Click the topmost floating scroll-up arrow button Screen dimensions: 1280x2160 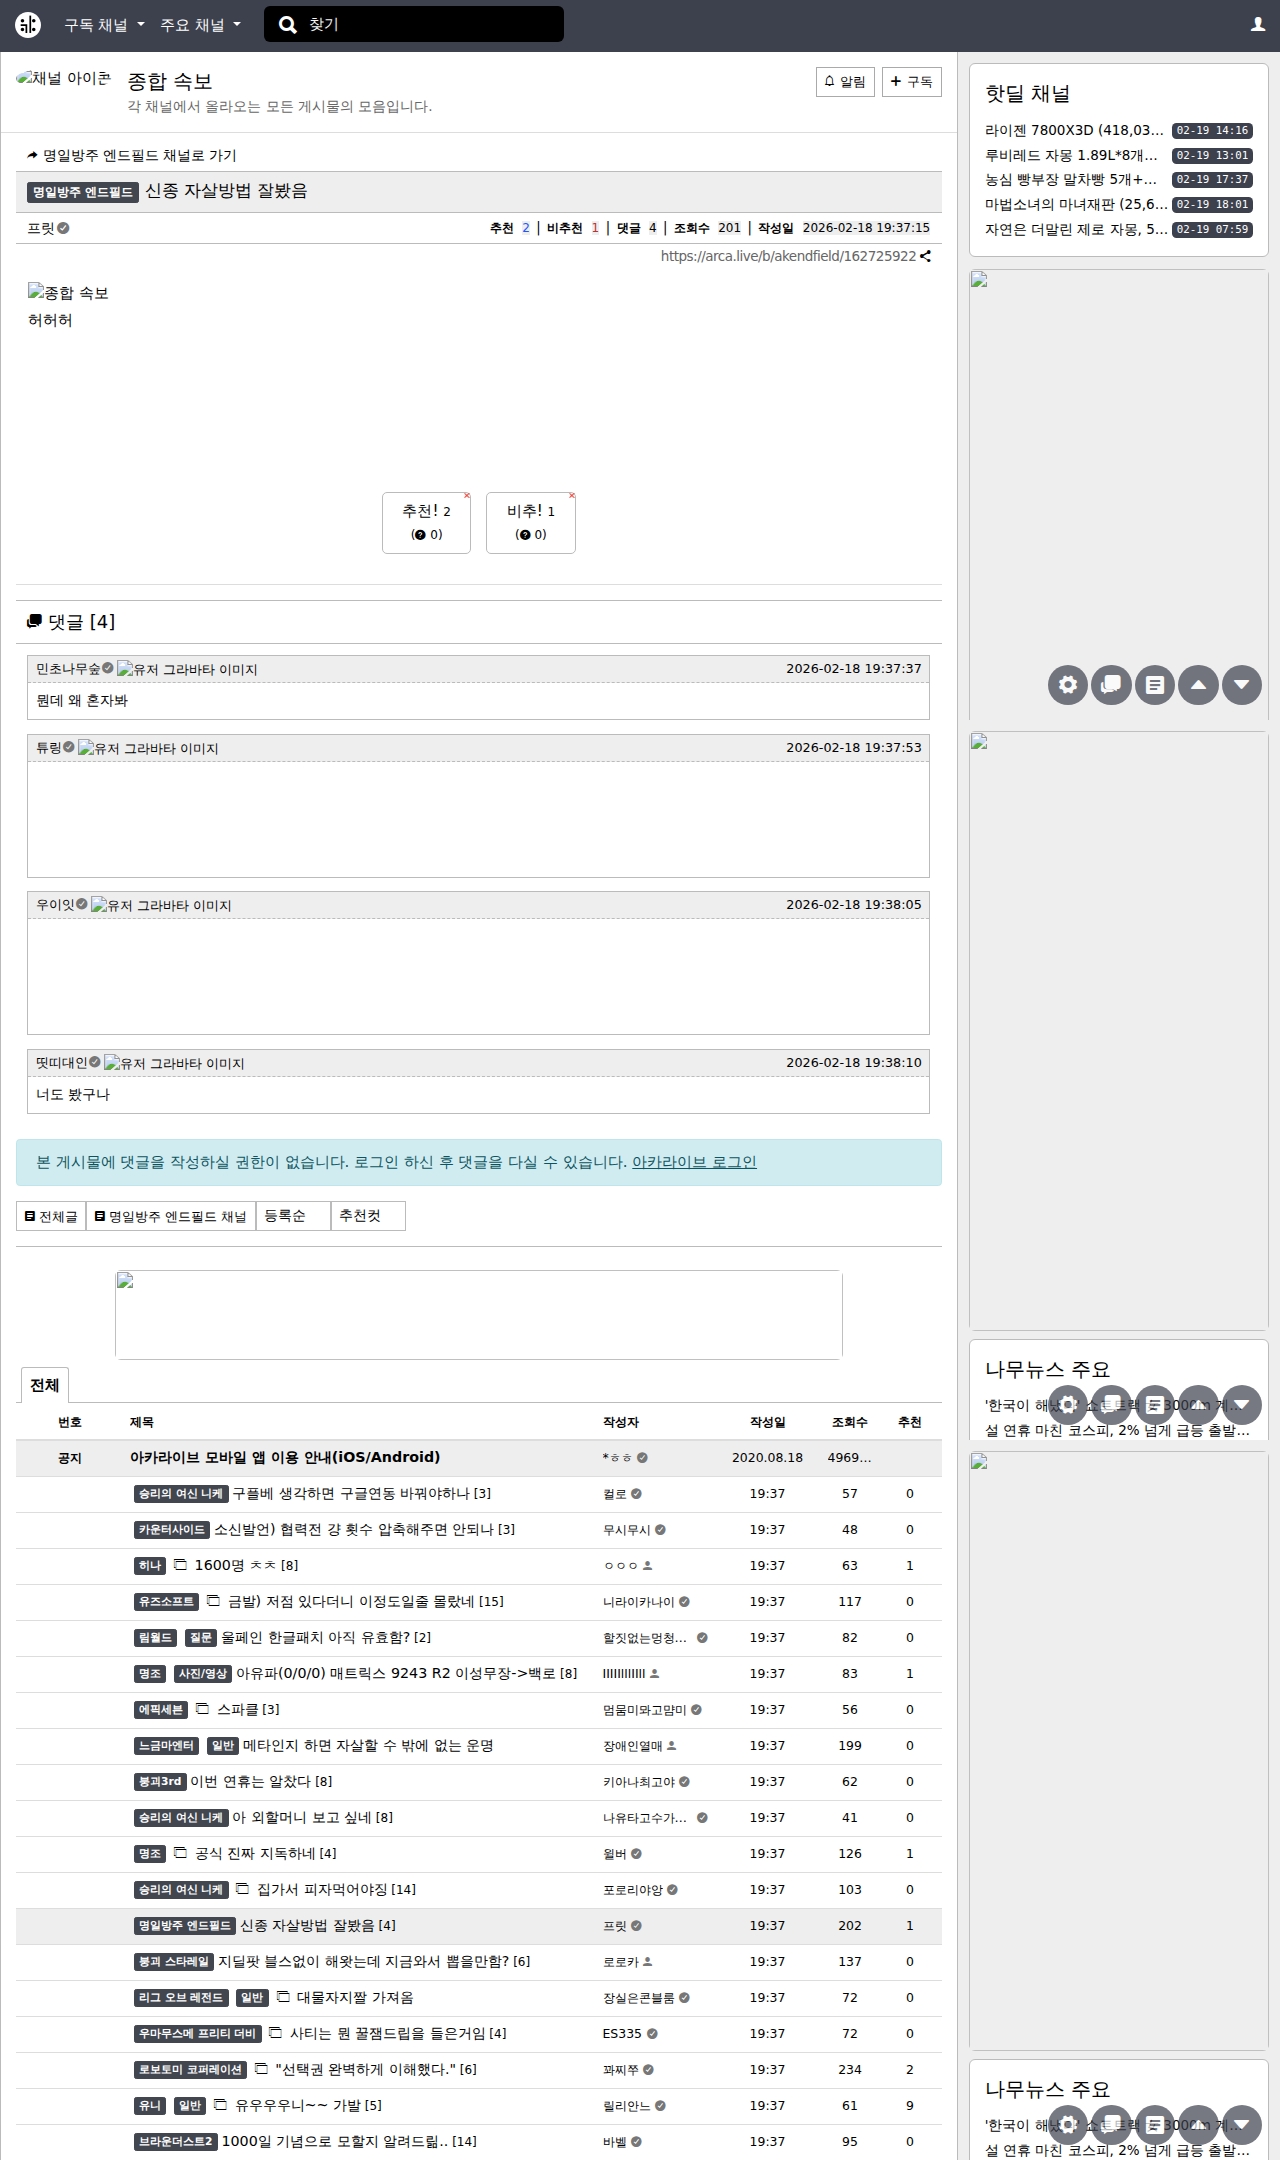[x=1198, y=685]
